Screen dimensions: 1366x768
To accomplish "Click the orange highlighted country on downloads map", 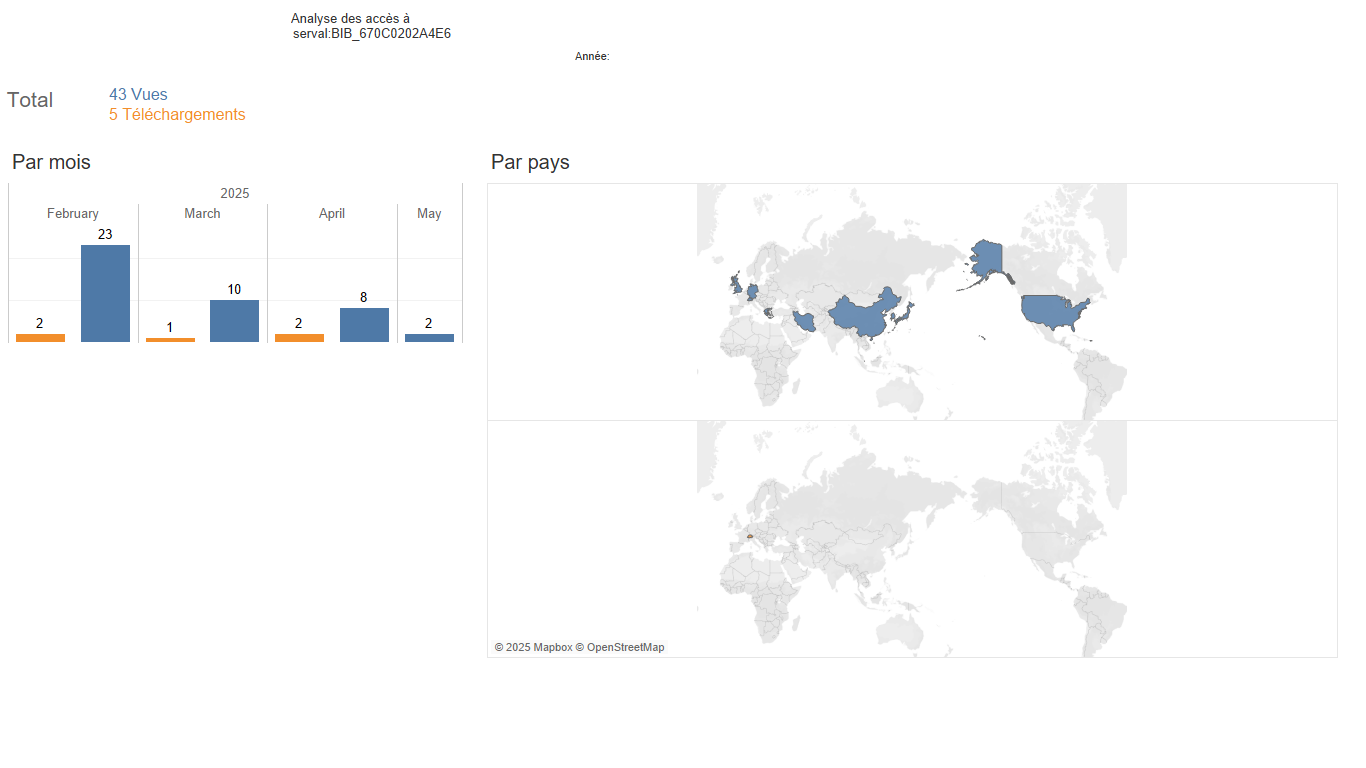I will (749, 536).
